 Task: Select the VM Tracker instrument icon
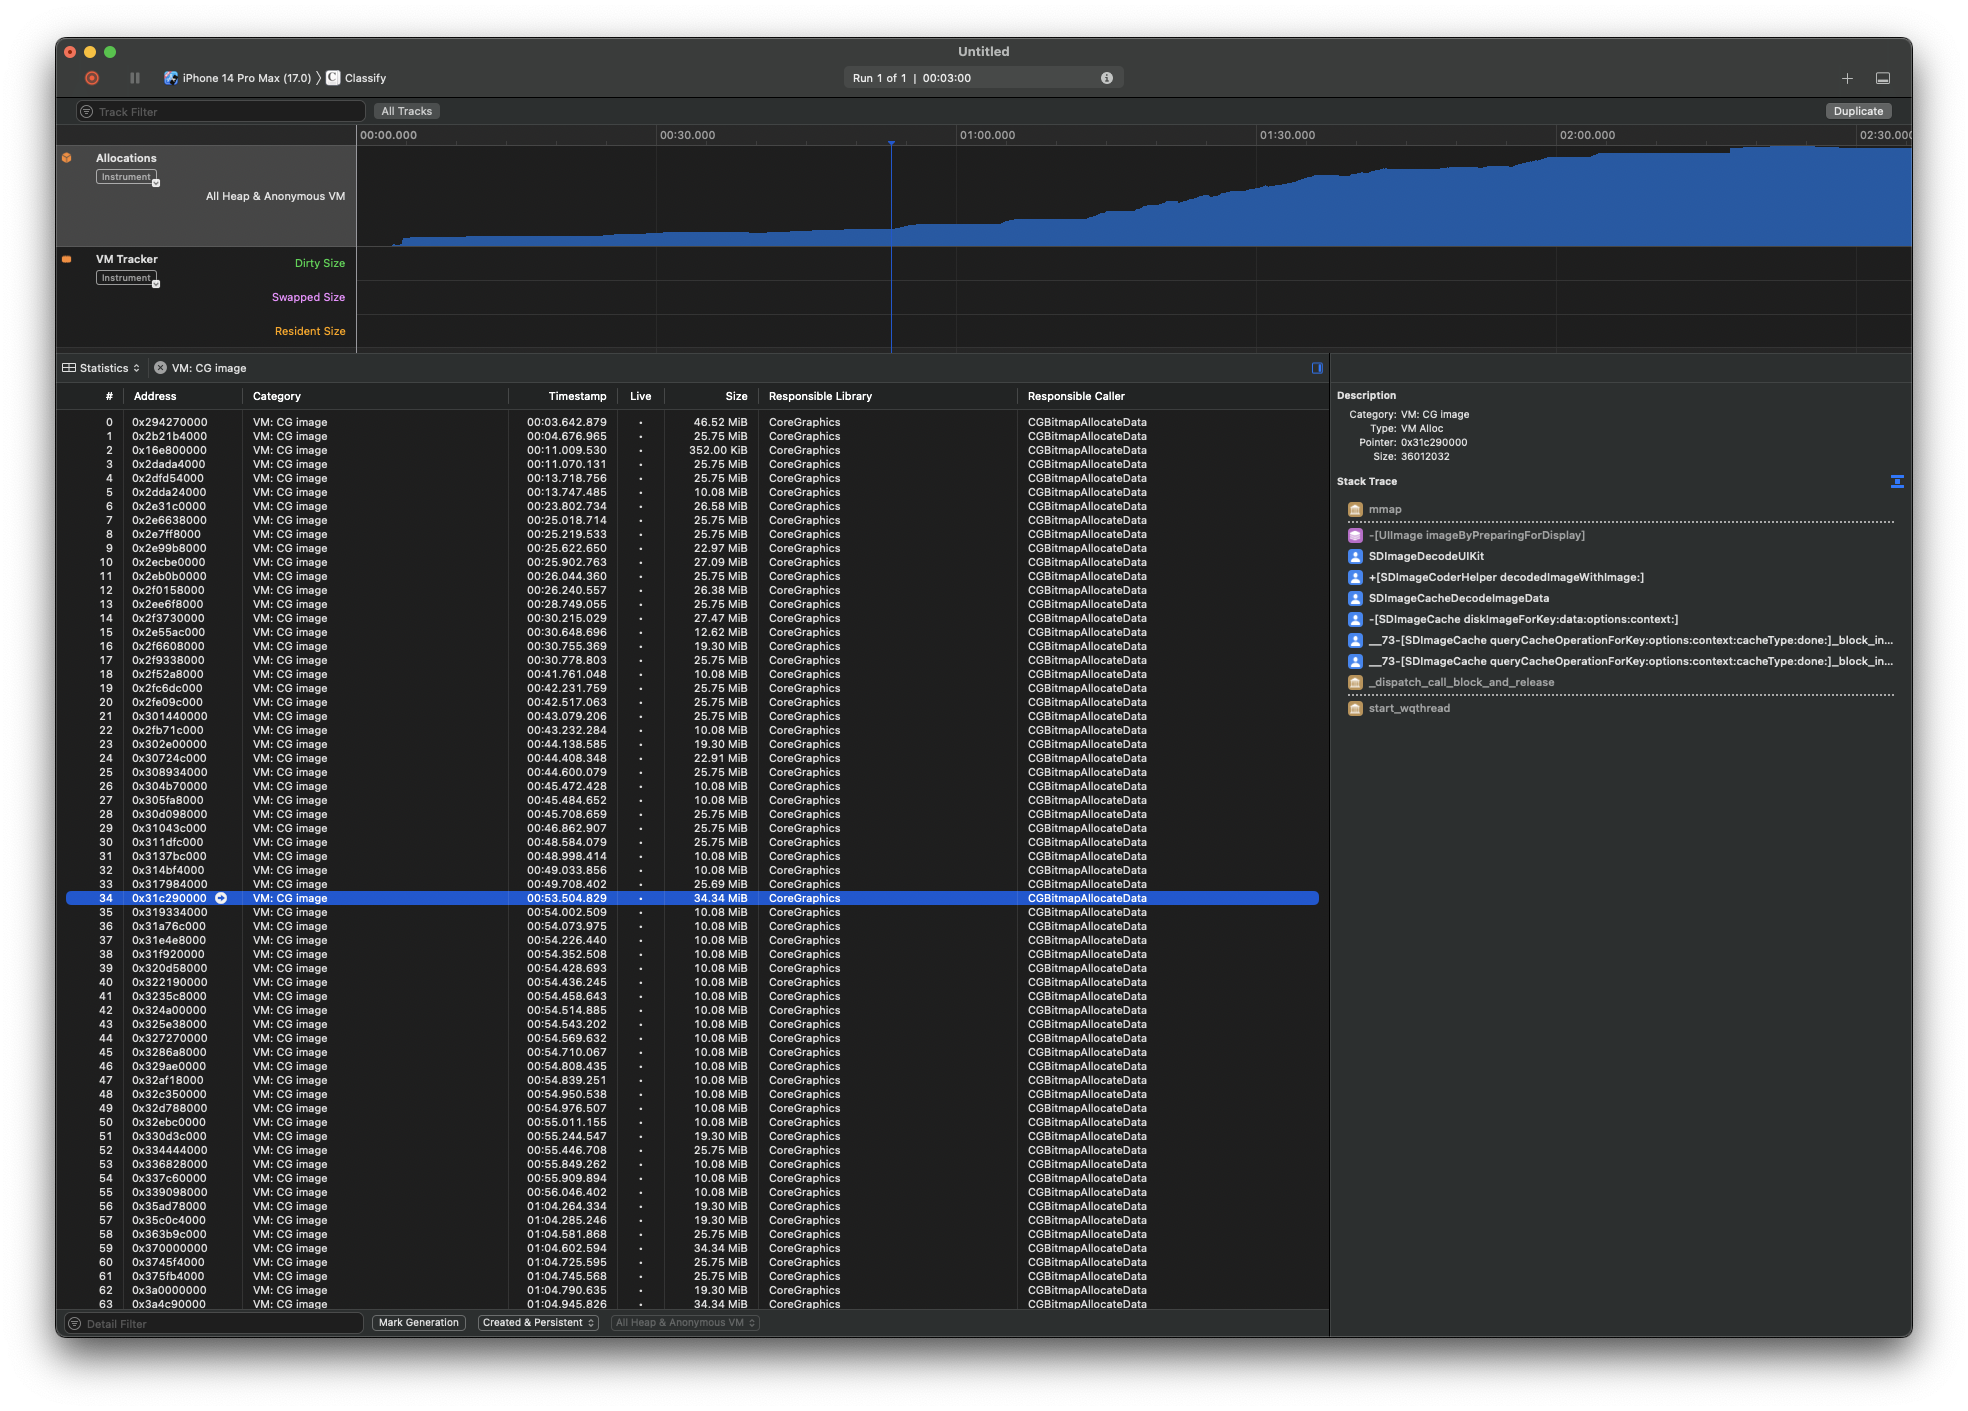[x=67, y=258]
